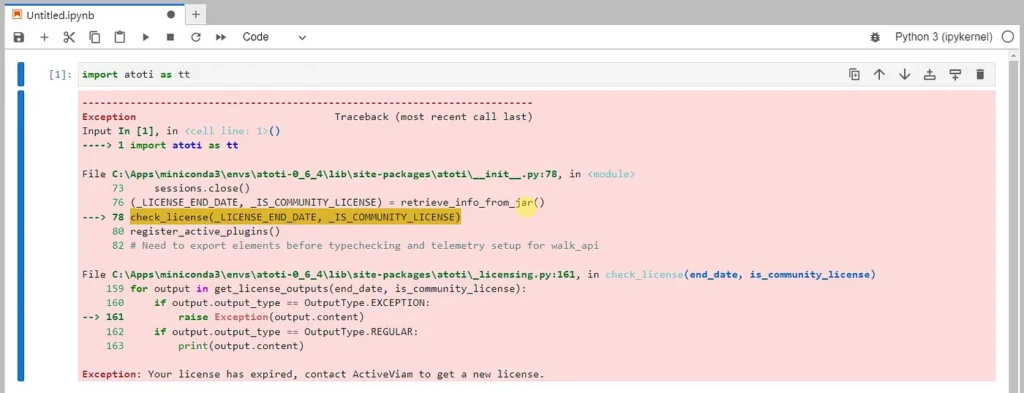Screen dimensions: 1024x393
Task: Switch kernel via Python 3 (ipykernel)
Action: (x=944, y=37)
